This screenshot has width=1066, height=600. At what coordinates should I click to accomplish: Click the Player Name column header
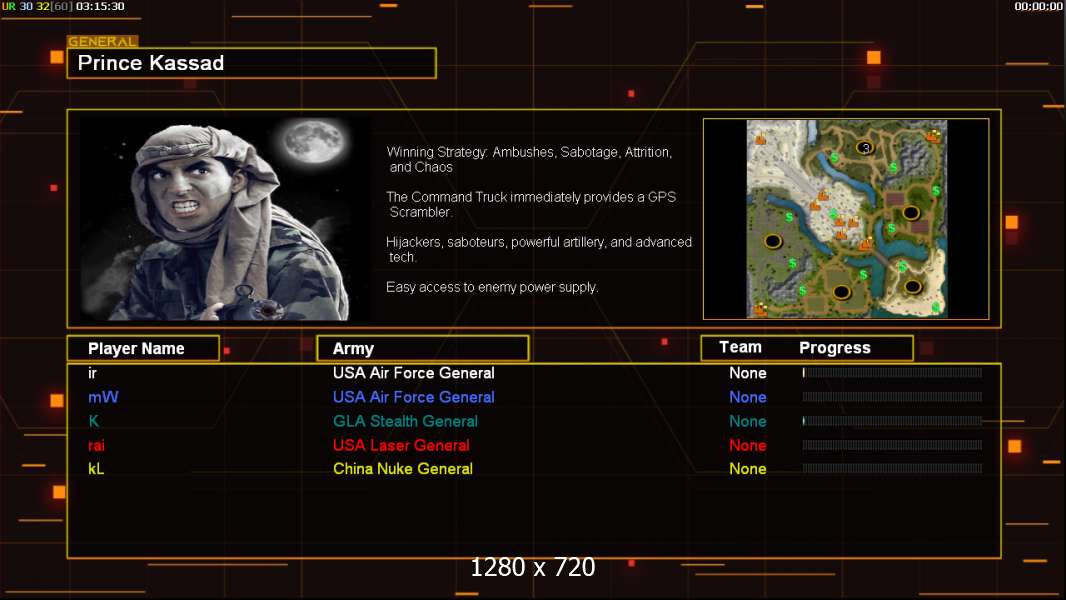[x=143, y=349]
